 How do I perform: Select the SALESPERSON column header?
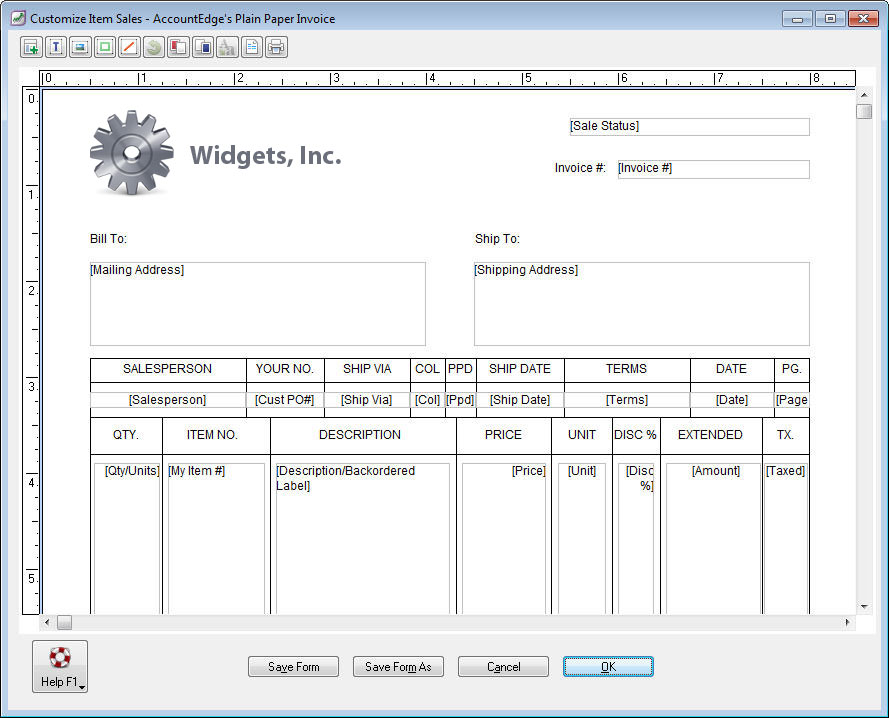point(167,369)
